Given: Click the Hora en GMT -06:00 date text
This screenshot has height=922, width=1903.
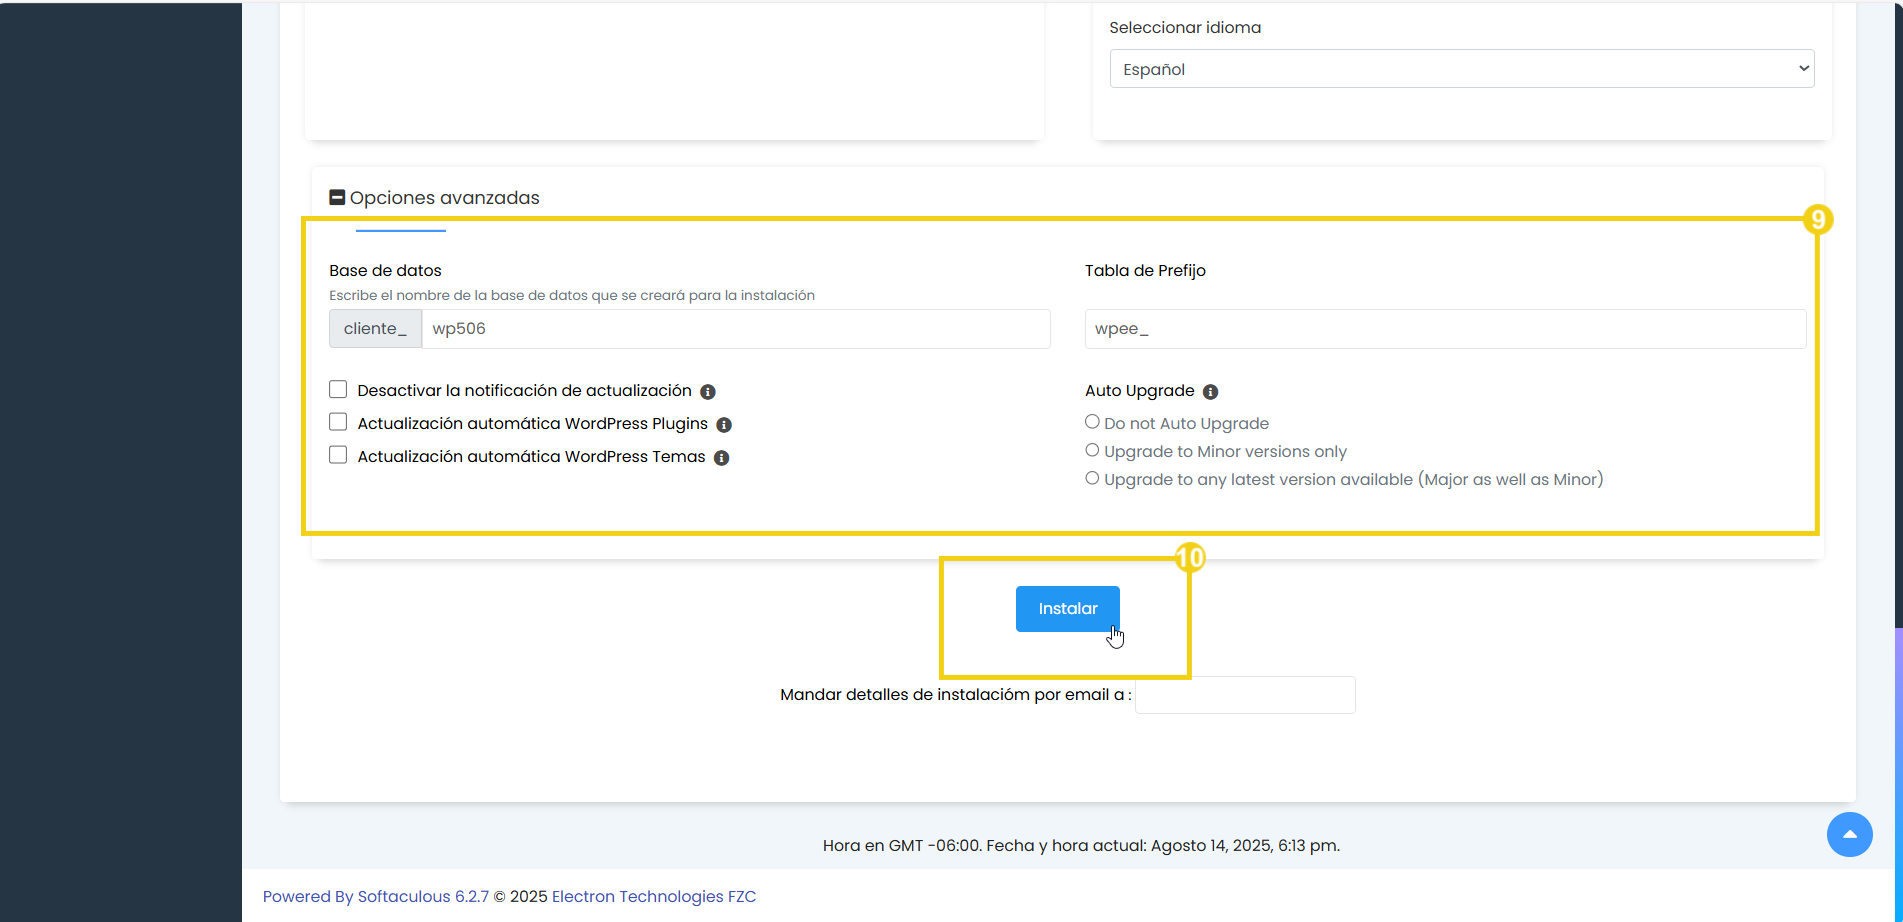Looking at the screenshot, I should 1081,846.
